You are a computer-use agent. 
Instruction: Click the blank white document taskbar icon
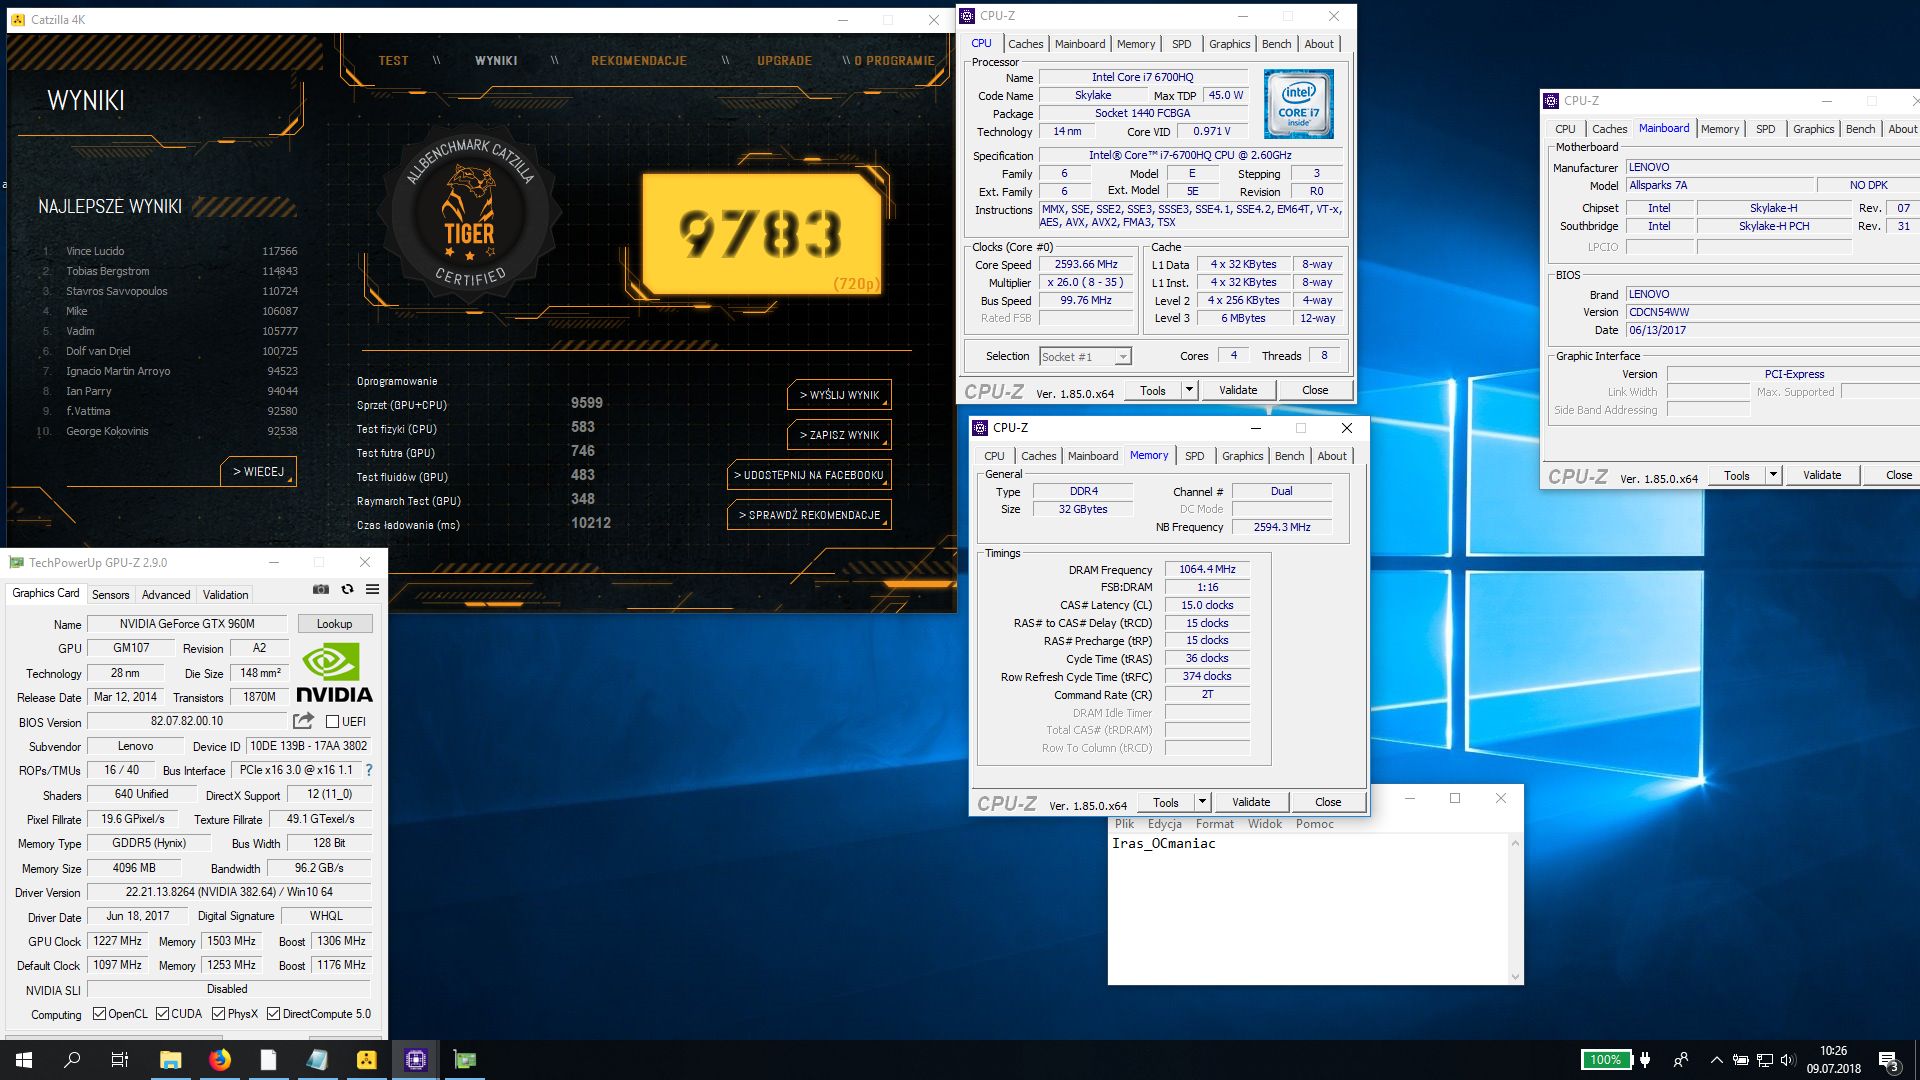tap(268, 1060)
